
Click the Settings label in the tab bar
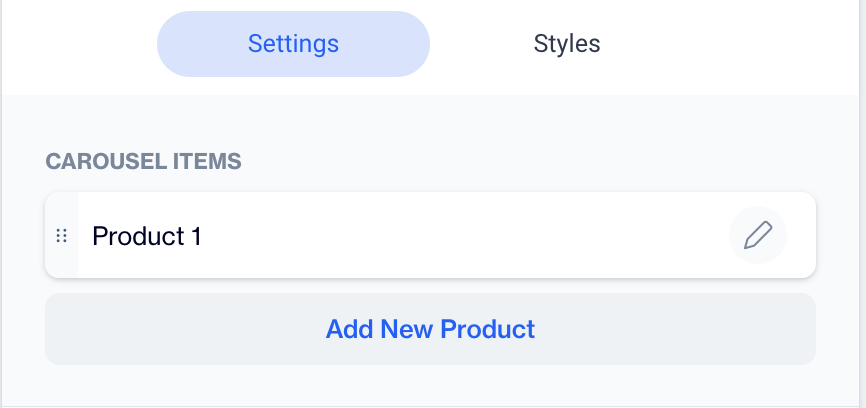pyautogui.click(x=293, y=44)
